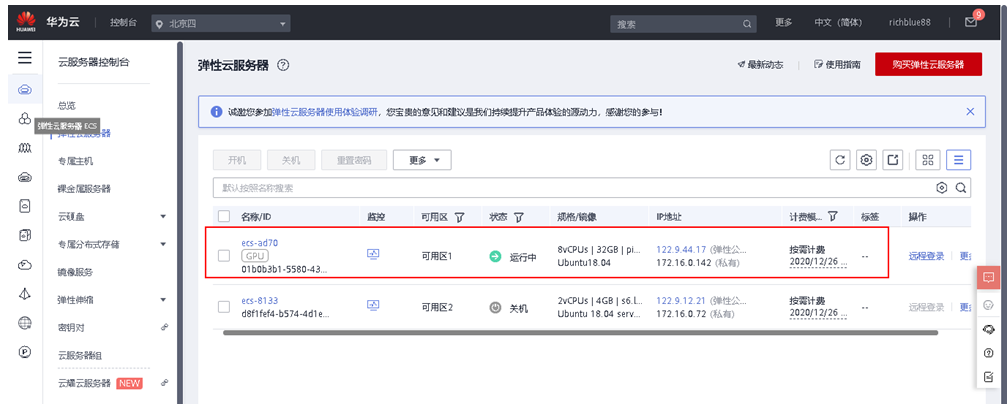Filter by 可用区 column funnel

click(x=460, y=217)
